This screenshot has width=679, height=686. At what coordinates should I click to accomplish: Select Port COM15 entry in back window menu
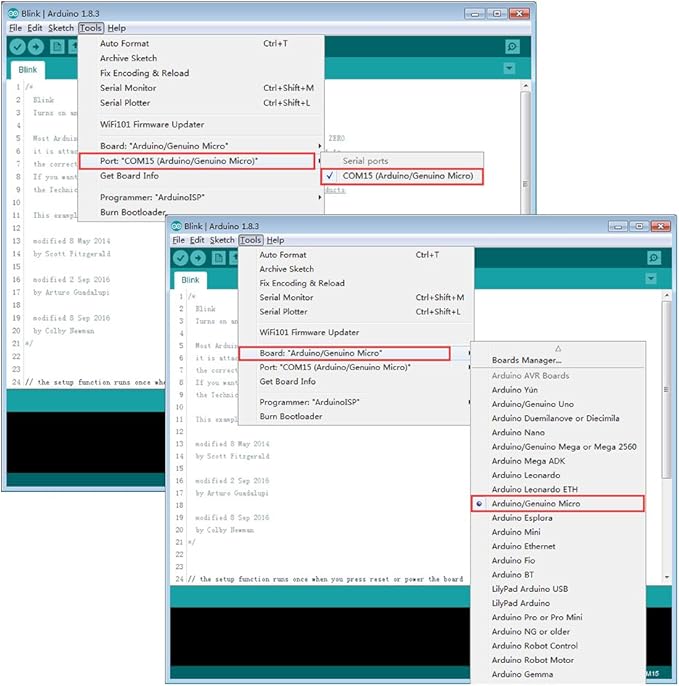click(x=197, y=161)
